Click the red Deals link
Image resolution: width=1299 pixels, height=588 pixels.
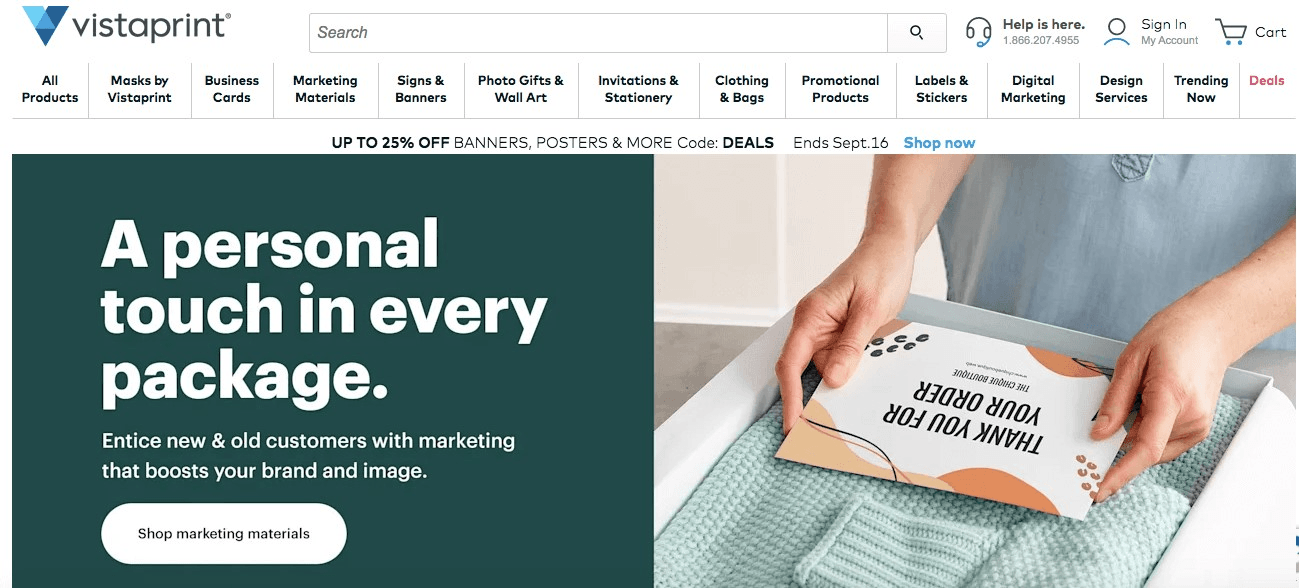tap(1266, 81)
